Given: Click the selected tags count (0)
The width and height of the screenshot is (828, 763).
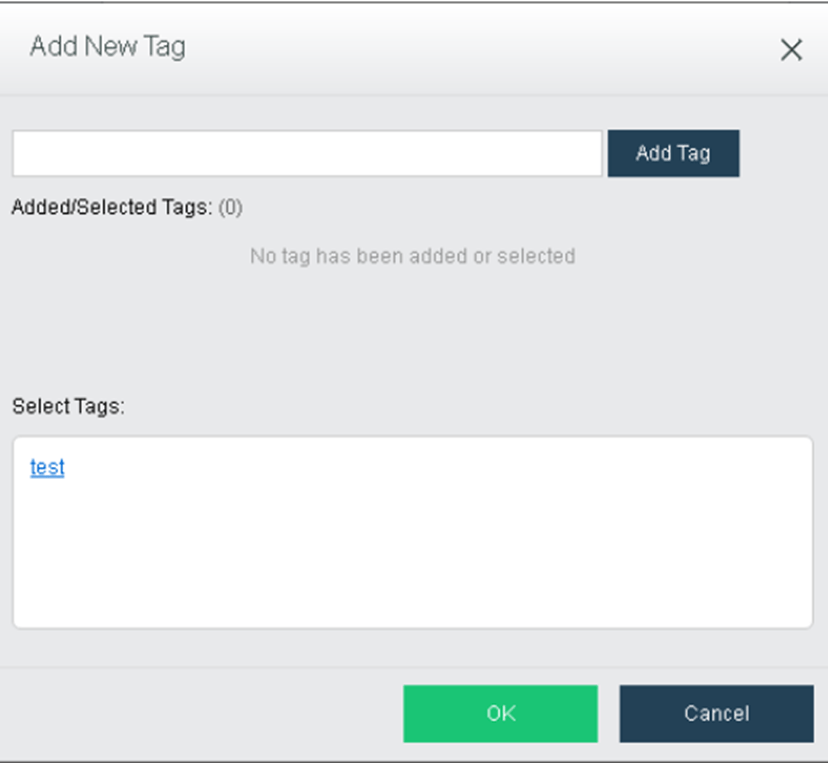Looking at the screenshot, I should point(230,208).
